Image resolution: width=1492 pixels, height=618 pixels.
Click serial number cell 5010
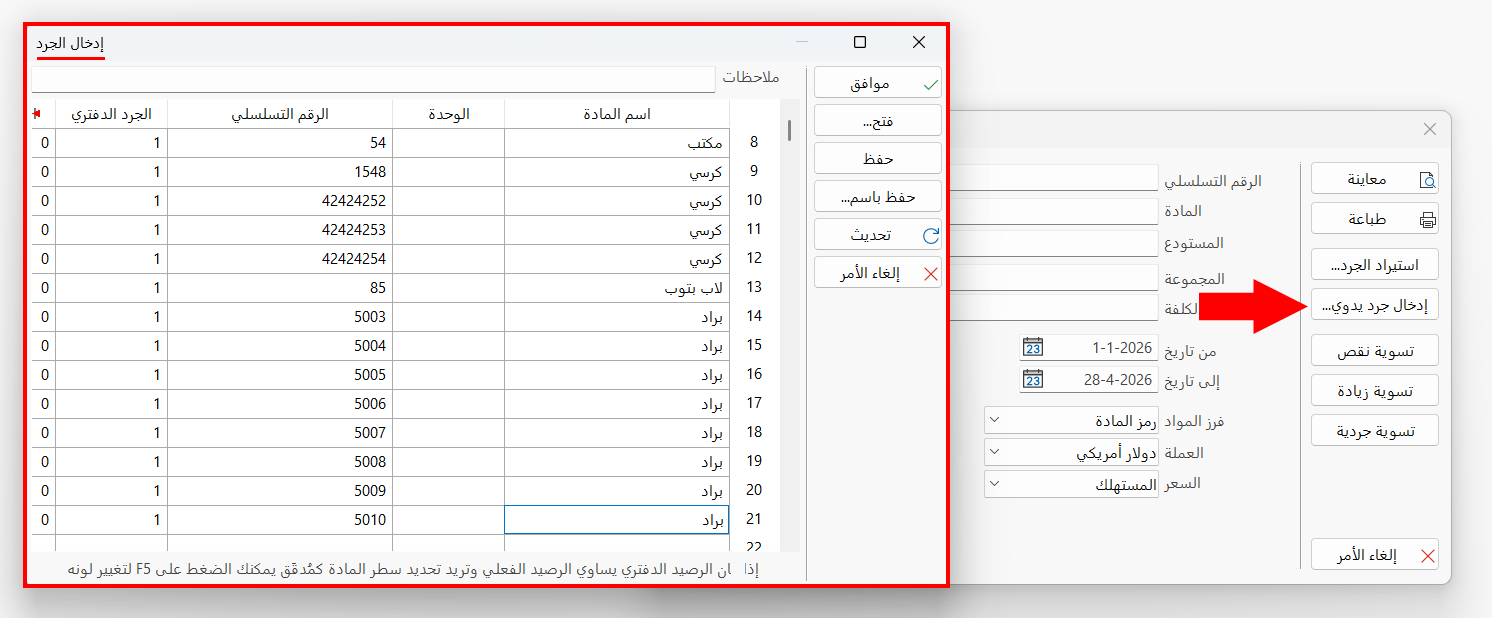280,520
